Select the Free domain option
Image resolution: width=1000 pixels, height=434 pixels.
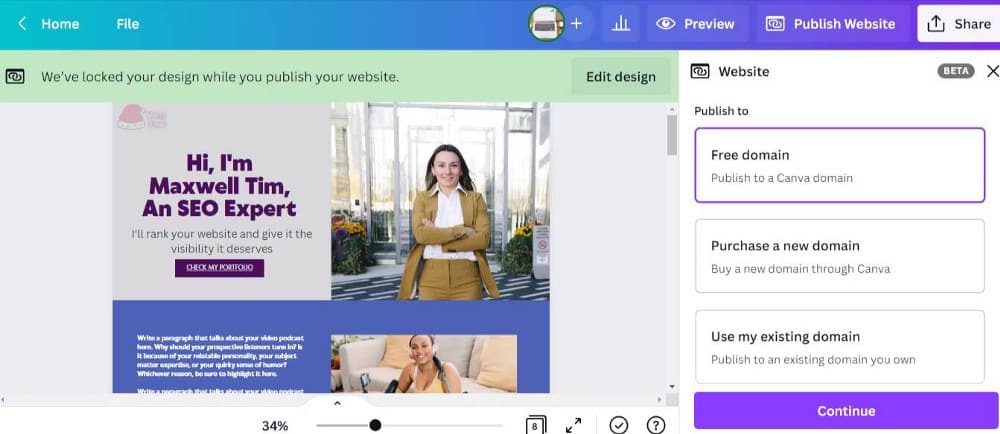[x=839, y=165]
